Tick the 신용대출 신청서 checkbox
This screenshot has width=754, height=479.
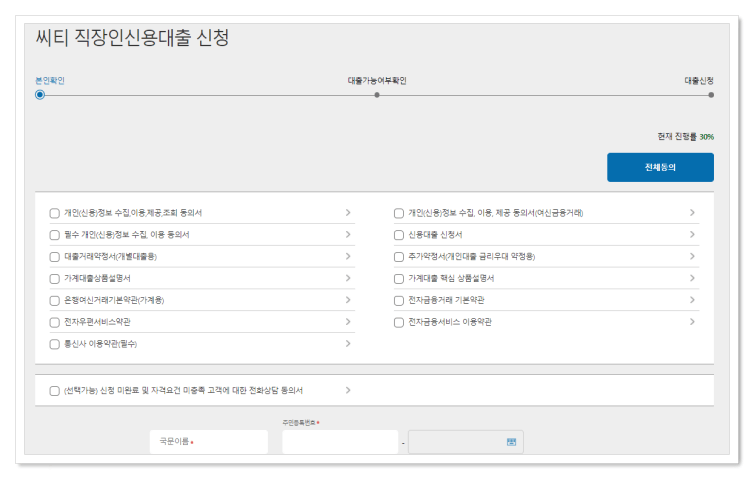(399, 235)
